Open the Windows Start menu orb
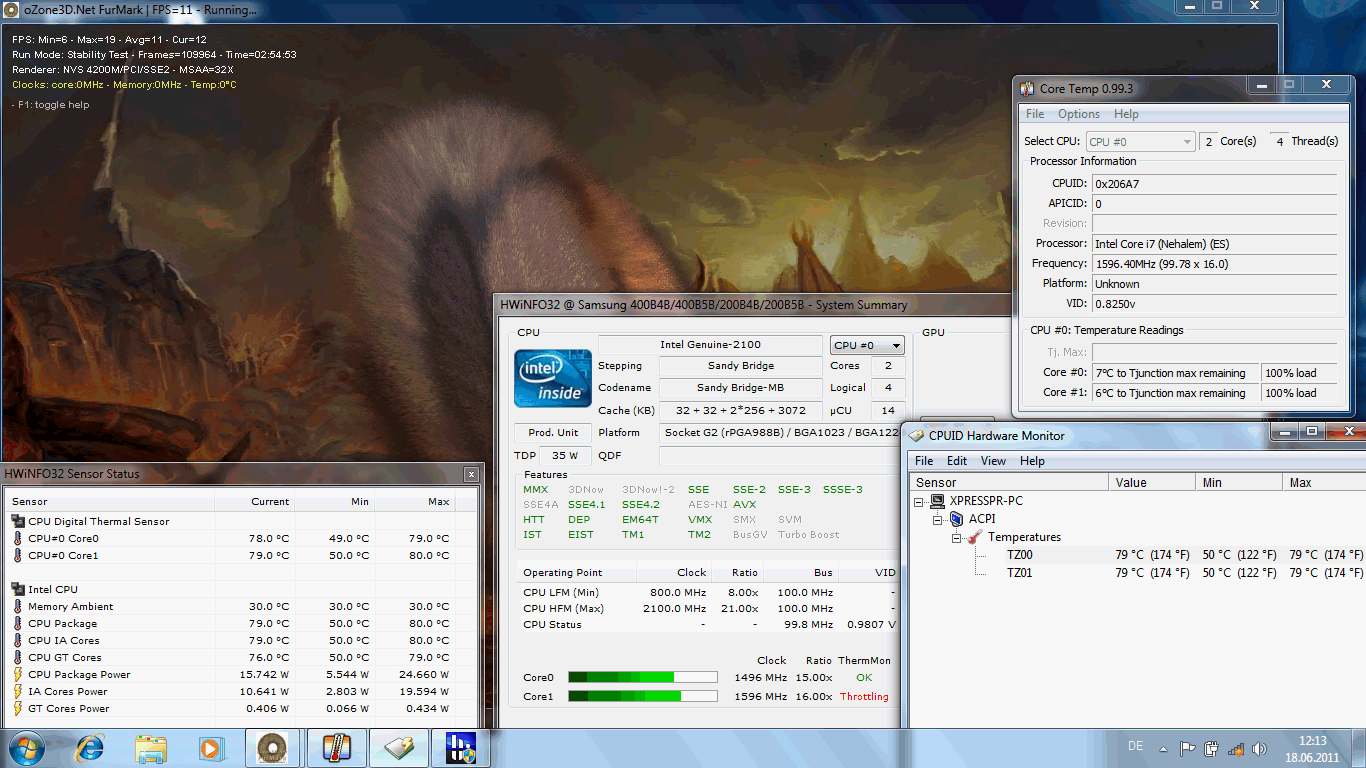 [26, 748]
